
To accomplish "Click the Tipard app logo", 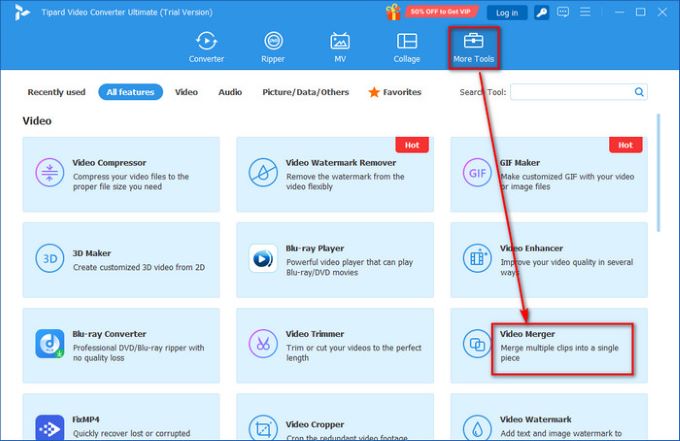I will 22,12.
